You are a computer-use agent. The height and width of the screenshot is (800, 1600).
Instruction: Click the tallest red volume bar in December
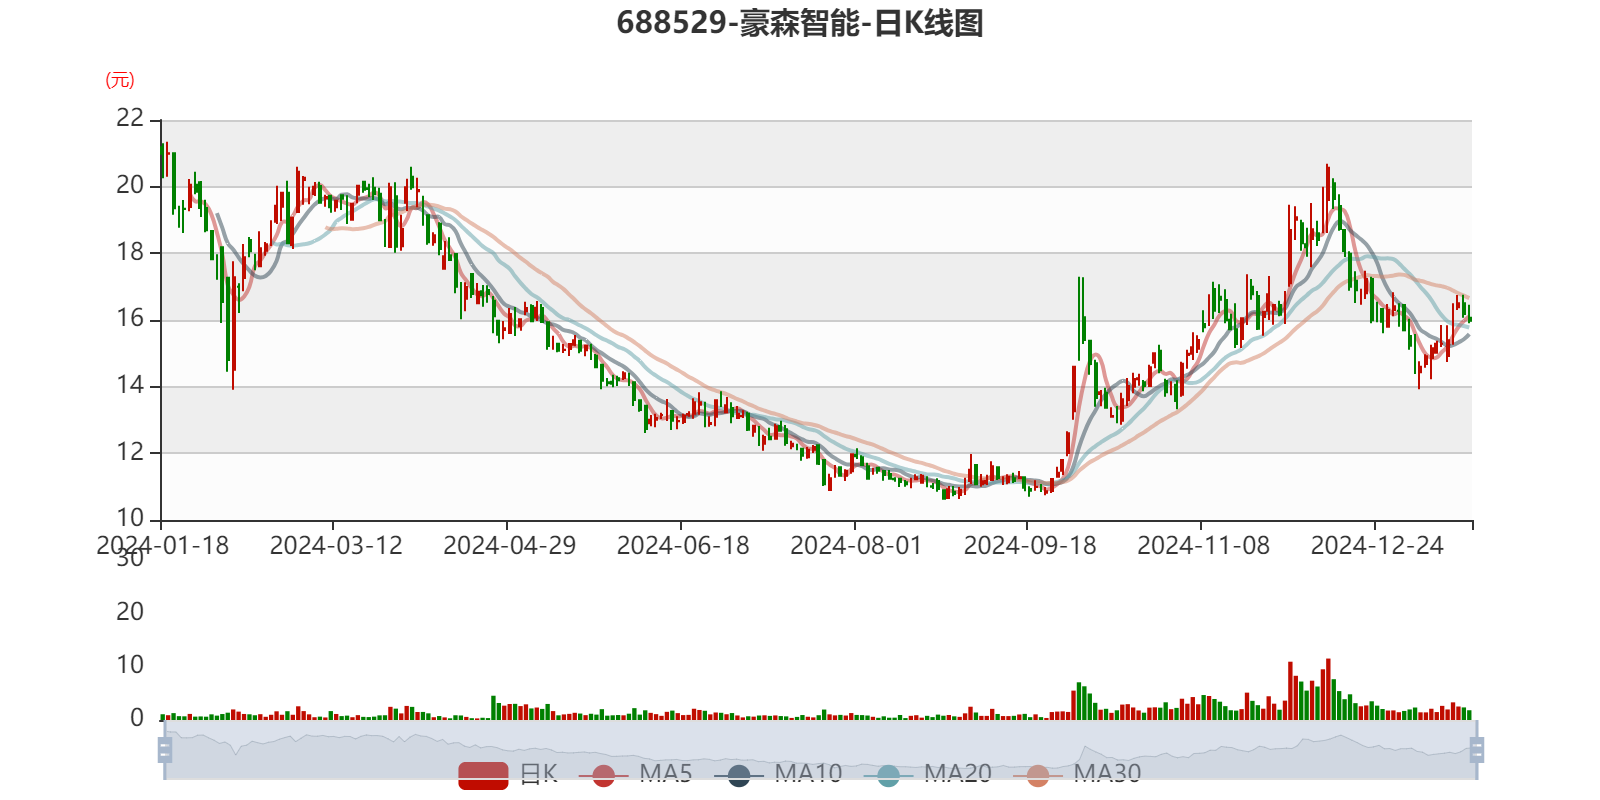(x=1328, y=689)
